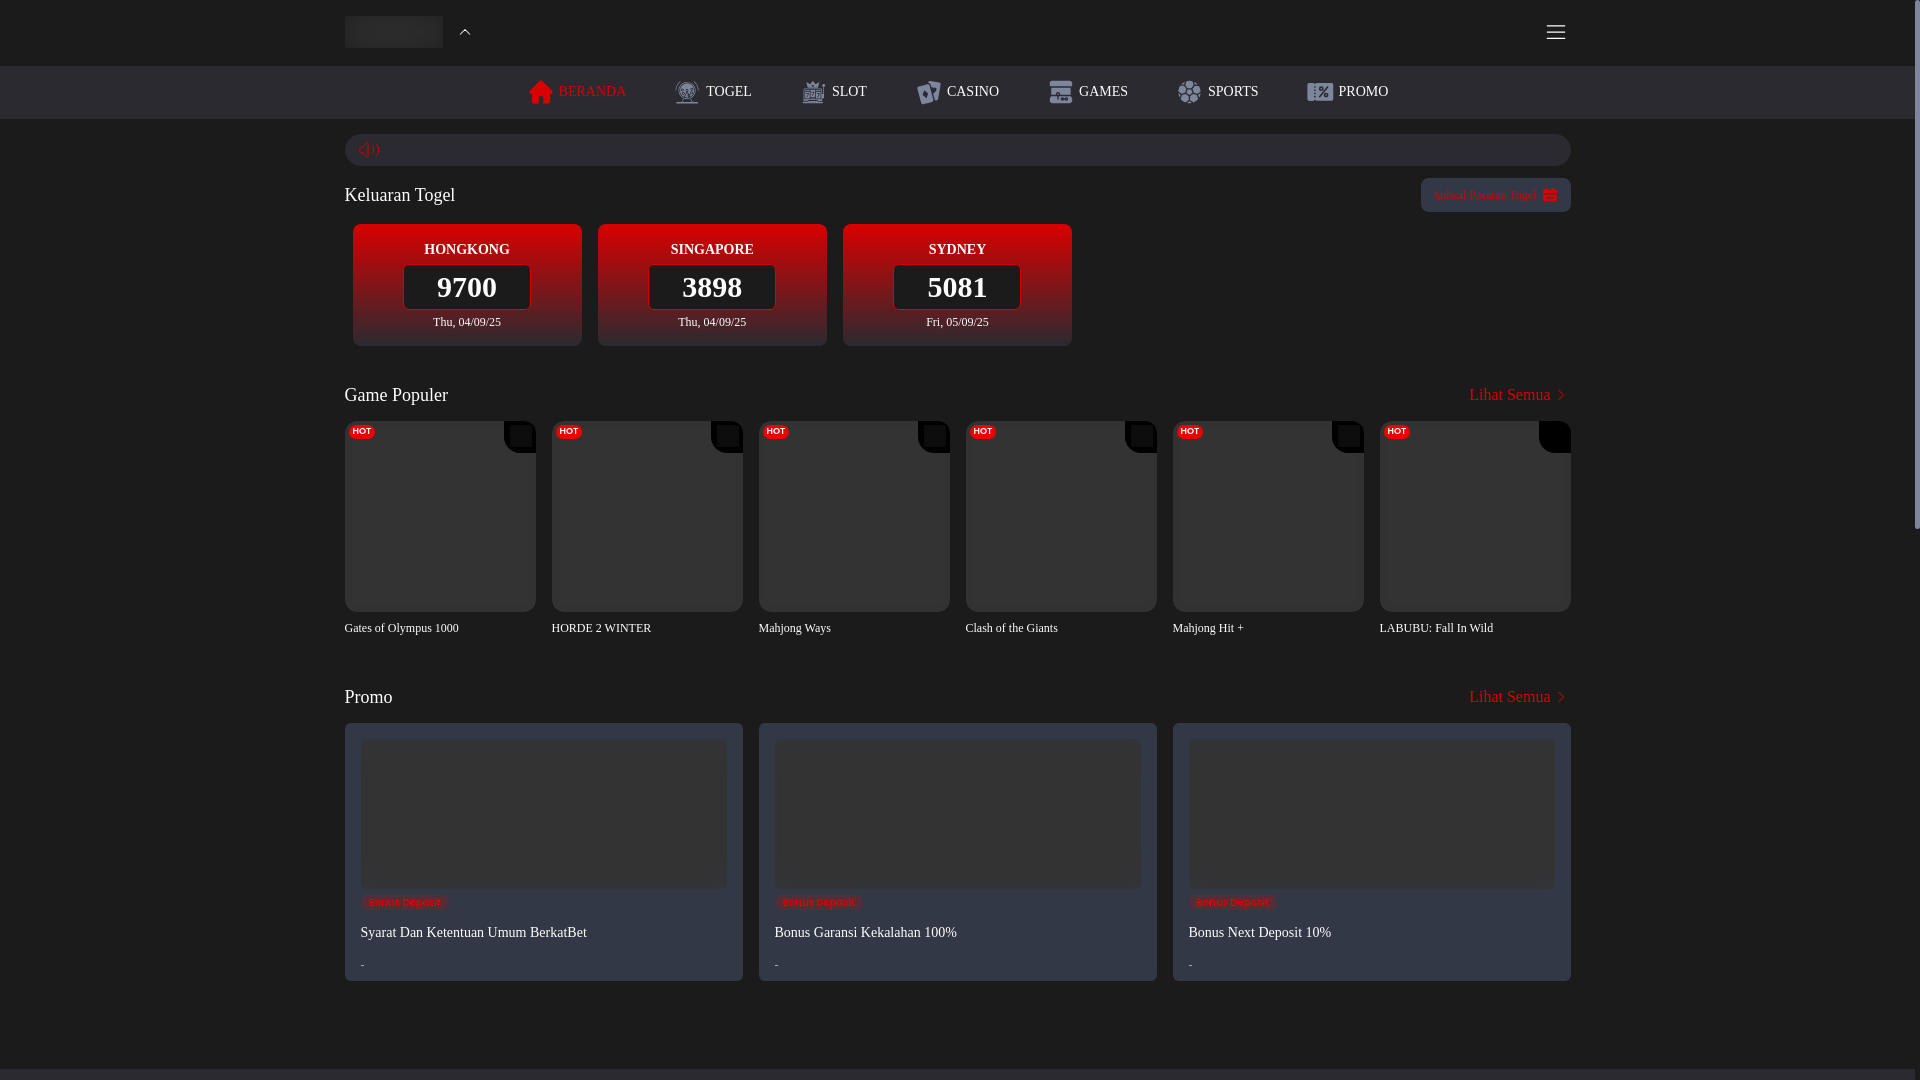This screenshot has height=1080, width=1920.
Task: Open the TOGEL menu item
Action: (713, 92)
